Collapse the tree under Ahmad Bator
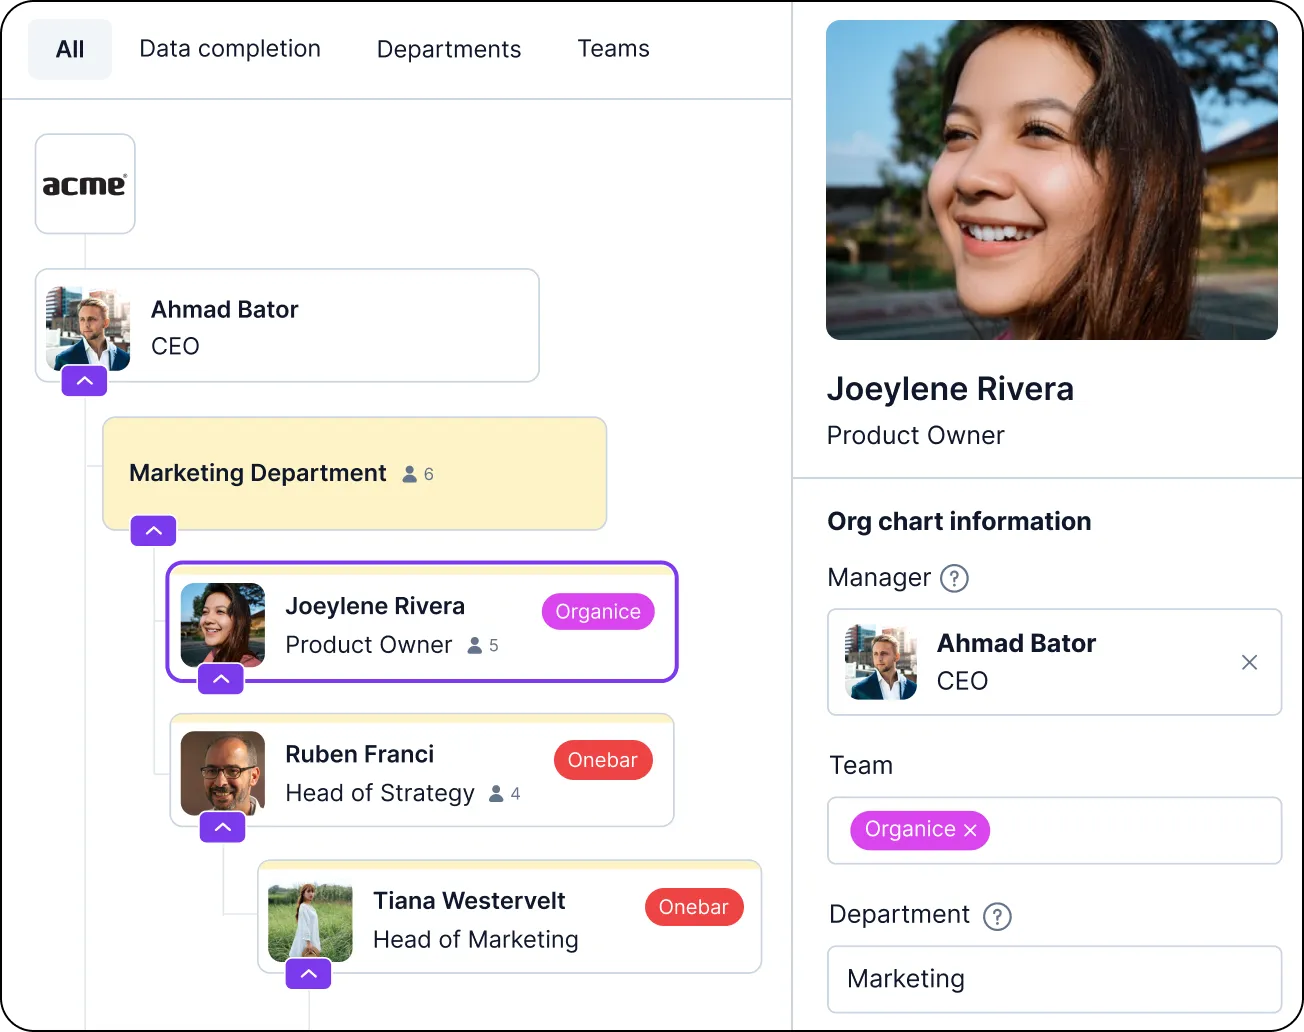 coord(85,381)
